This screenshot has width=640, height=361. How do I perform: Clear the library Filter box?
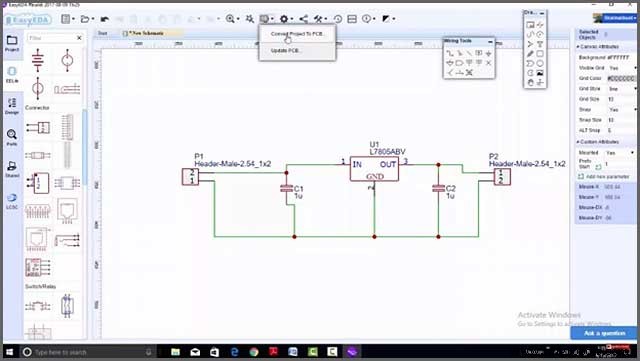point(79,38)
